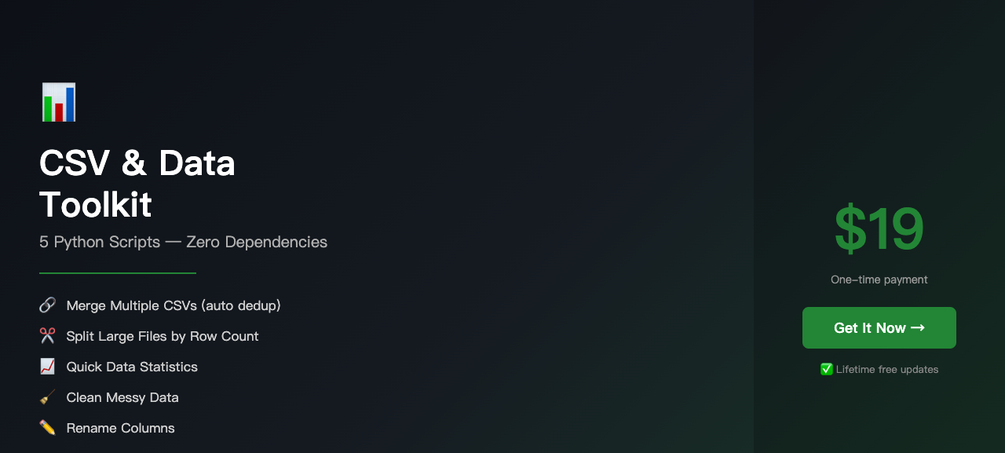Click the pencil rename icon
This screenshot has width=1005, height=453.
click(47, 428)
